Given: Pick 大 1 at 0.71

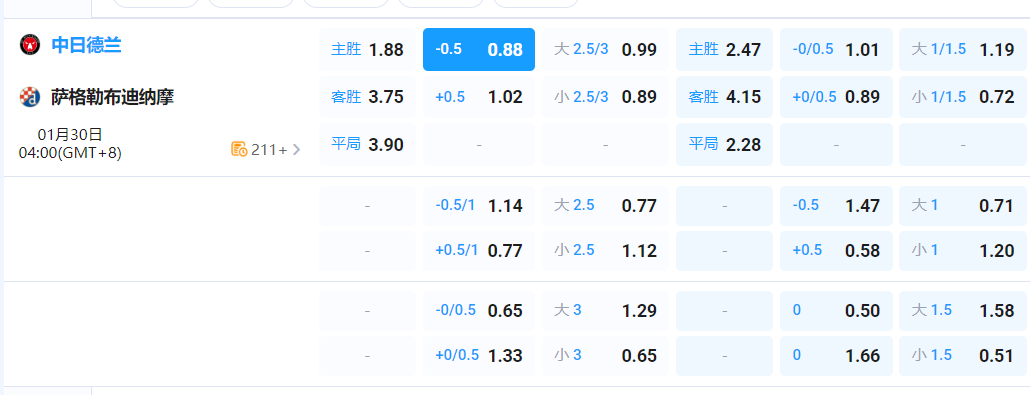Looking at the screenshot, I should [964, 206].
